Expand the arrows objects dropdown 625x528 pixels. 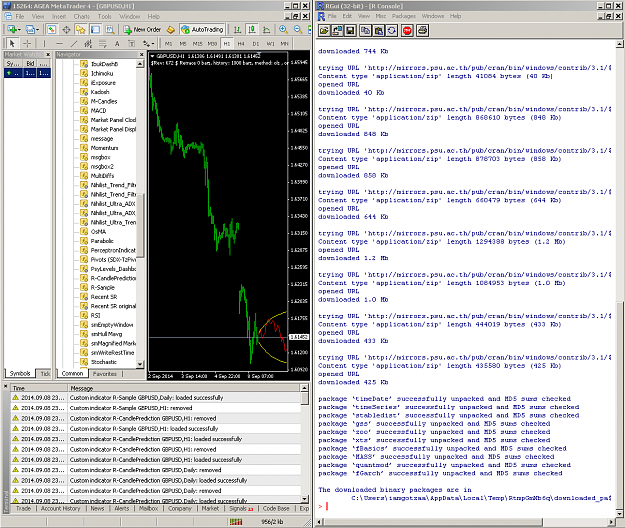pos(153,43)
